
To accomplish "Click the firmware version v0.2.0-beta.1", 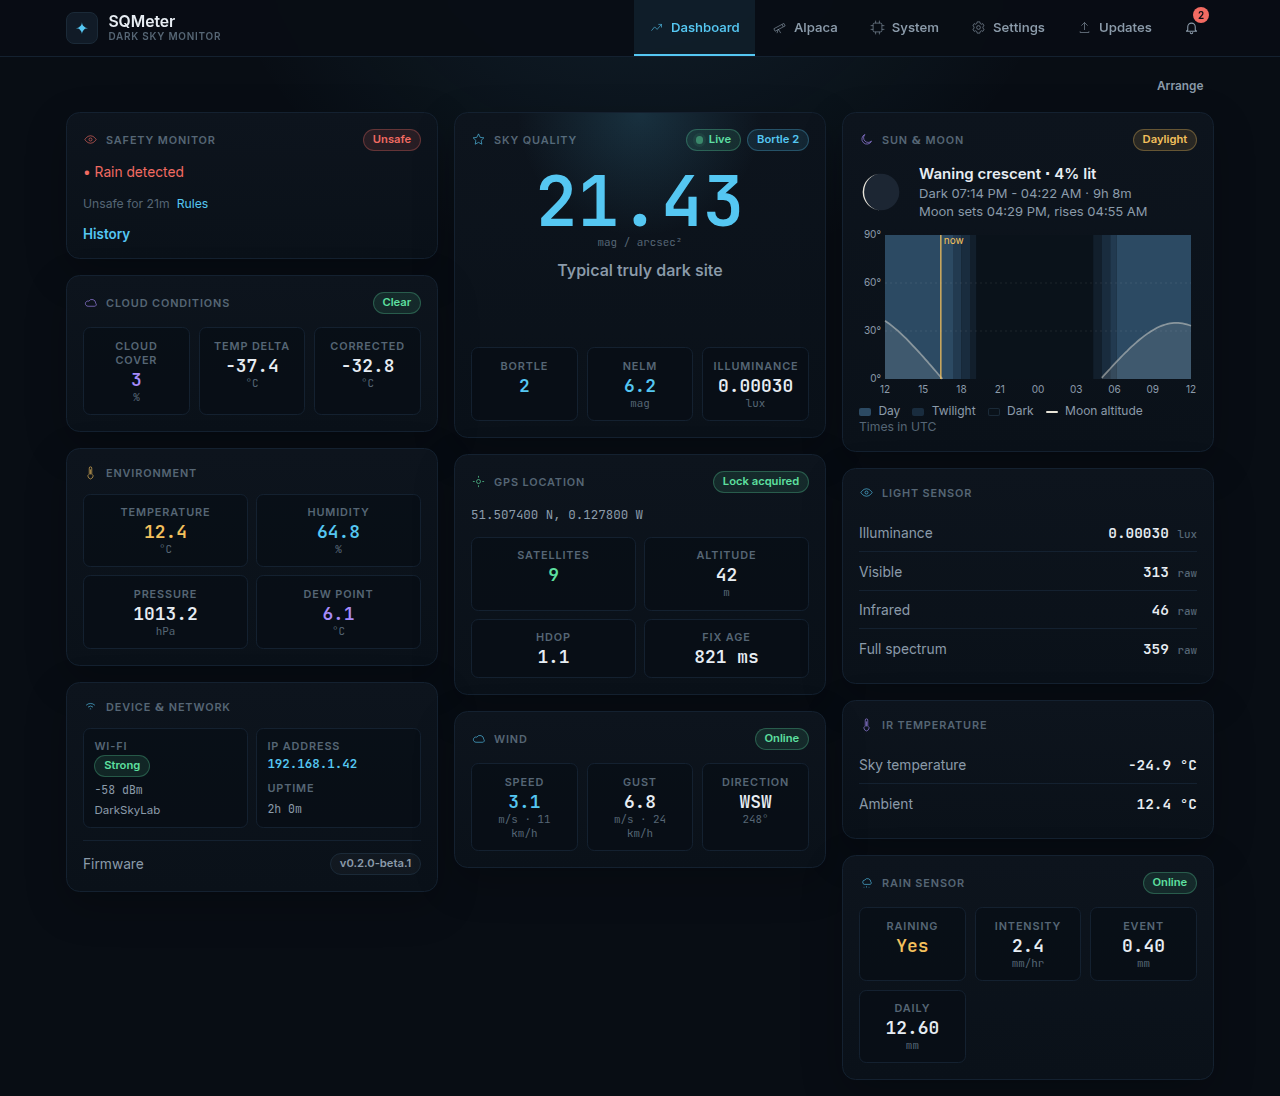I will coord(376,864).
